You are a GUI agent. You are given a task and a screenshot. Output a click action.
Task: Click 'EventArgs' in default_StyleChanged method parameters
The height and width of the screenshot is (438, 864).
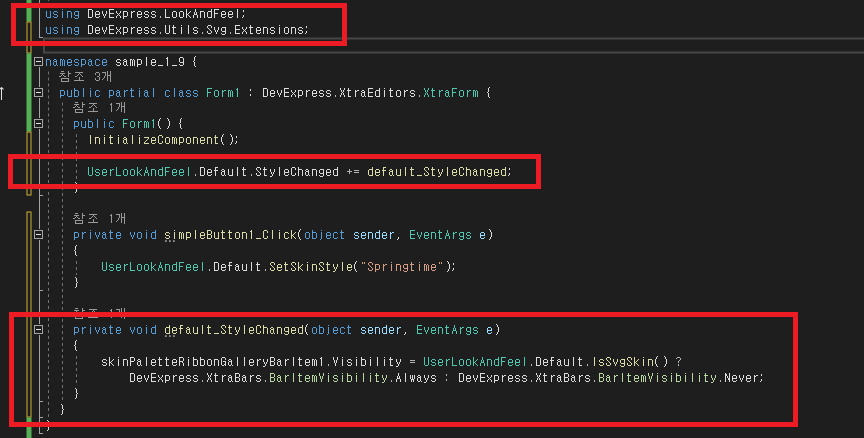click(x=447, y=329)
